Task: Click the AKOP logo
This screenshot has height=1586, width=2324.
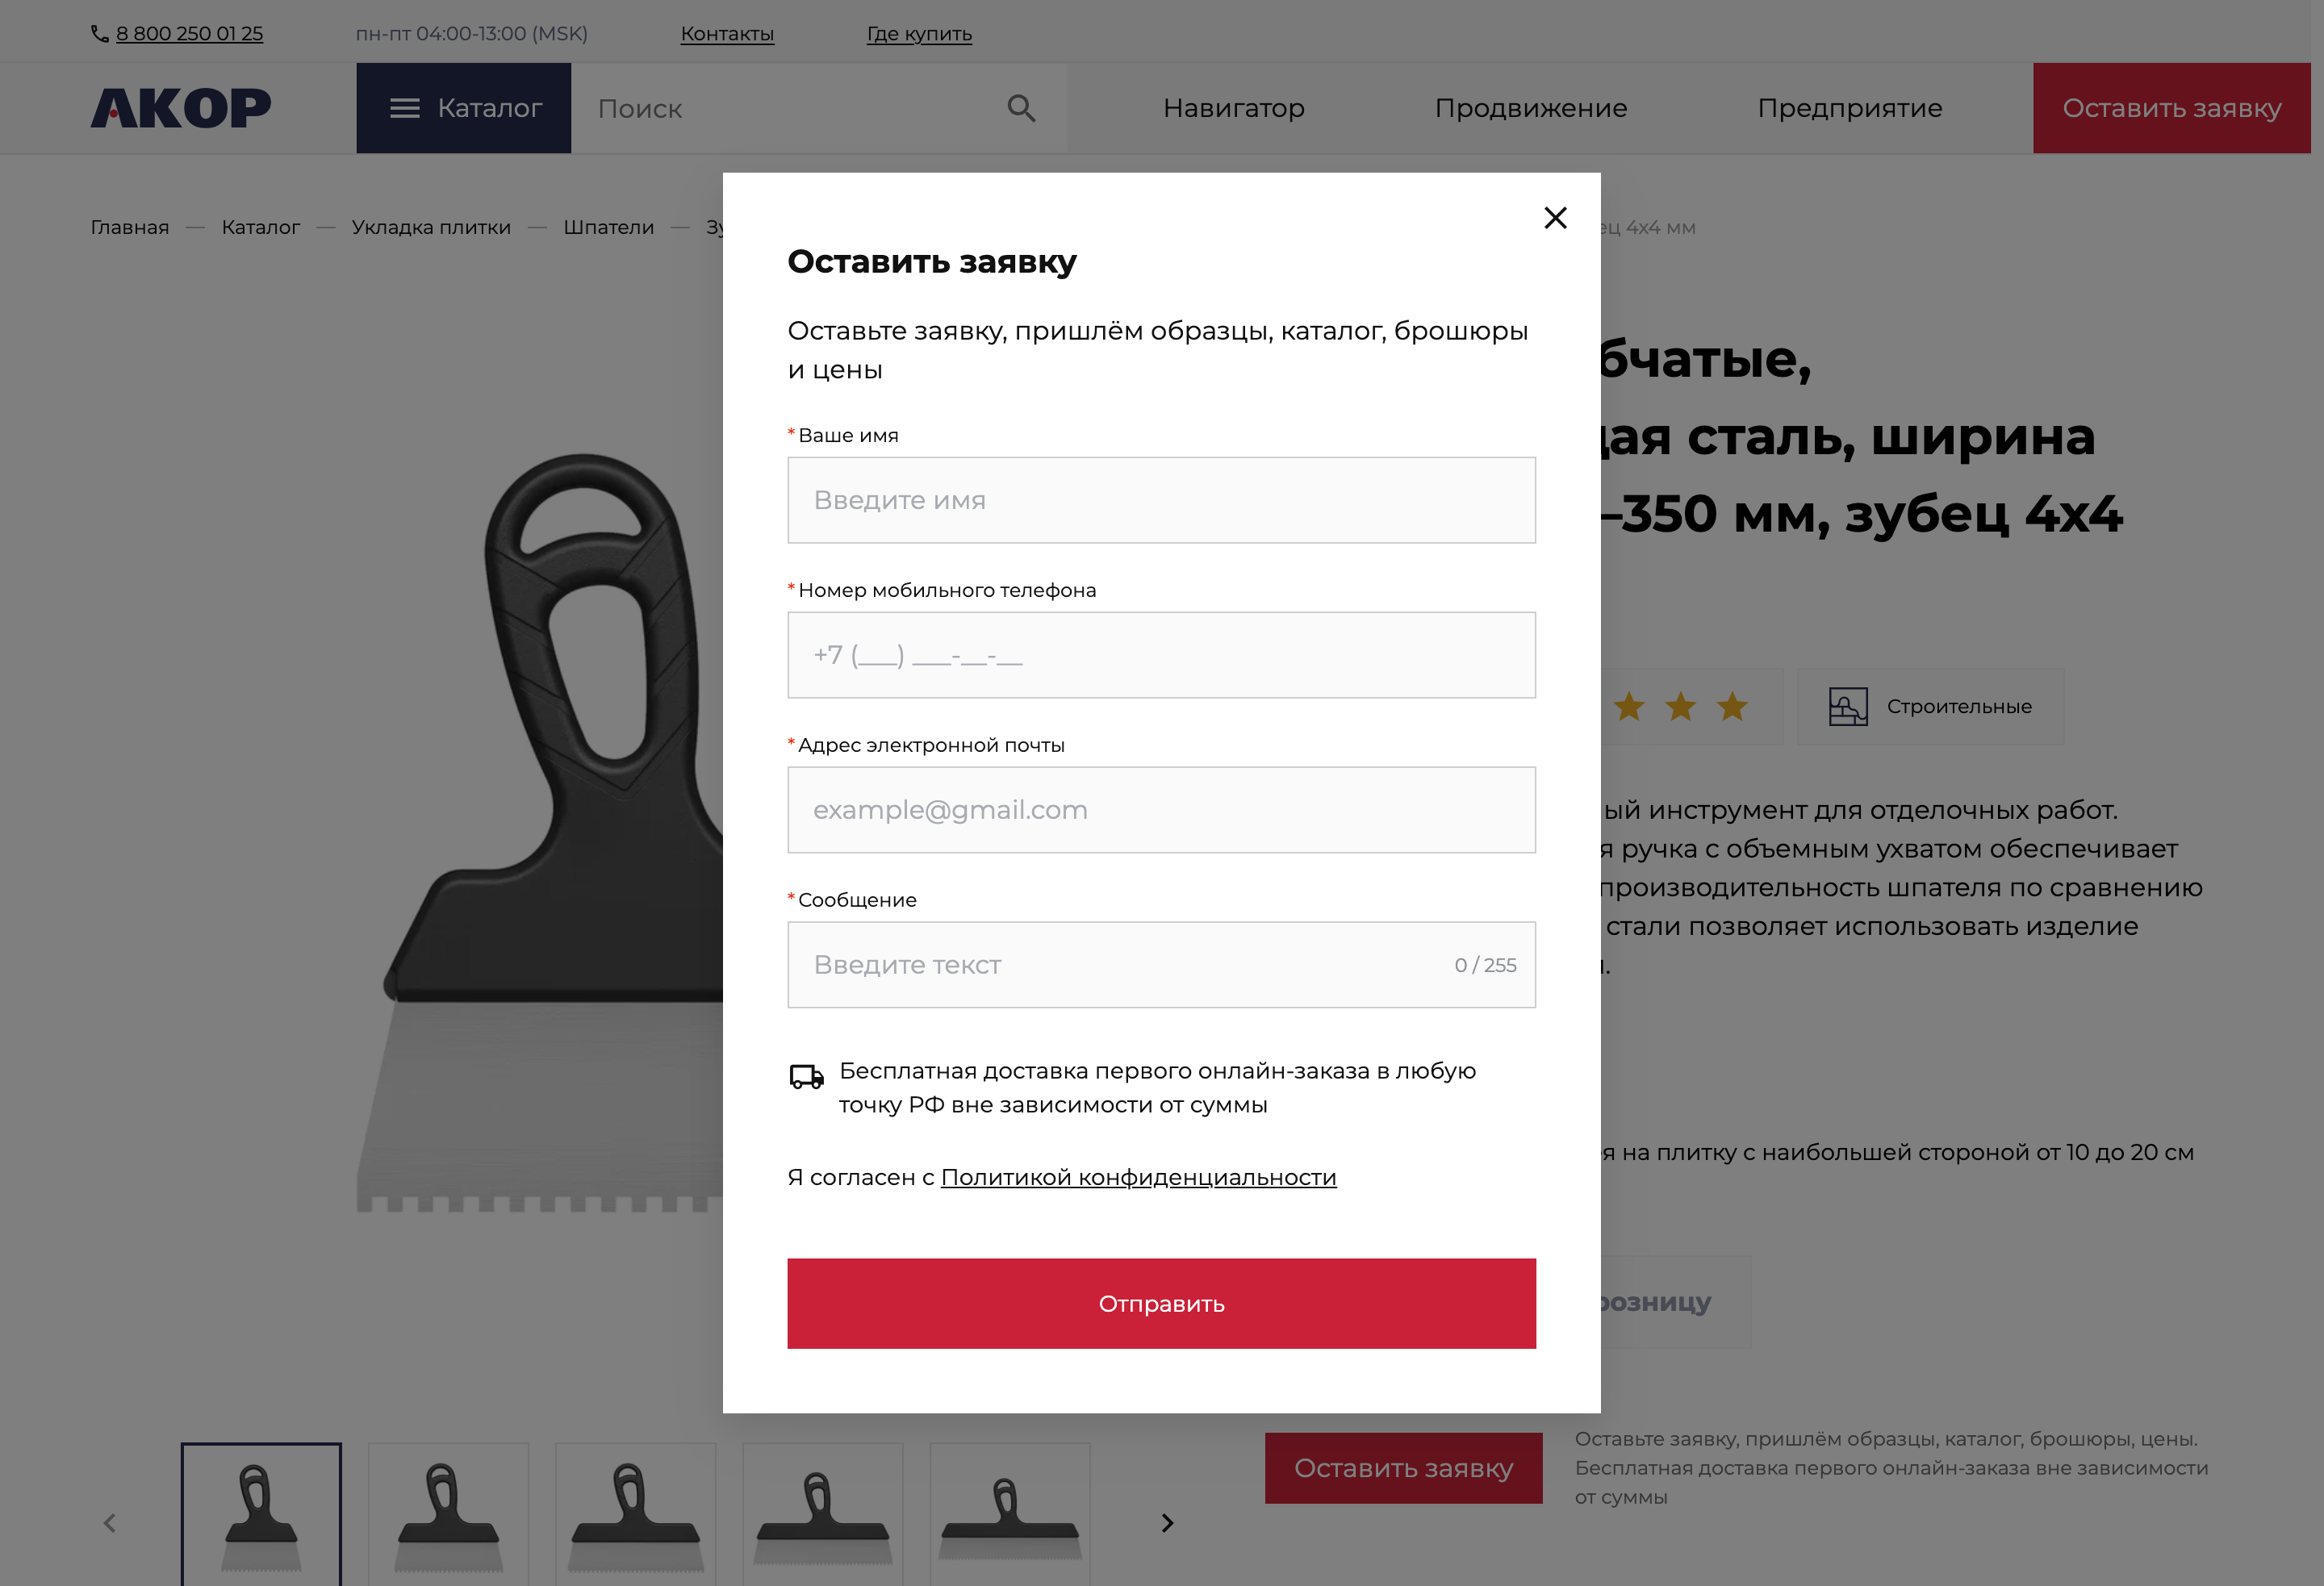Action: [181, 108]
